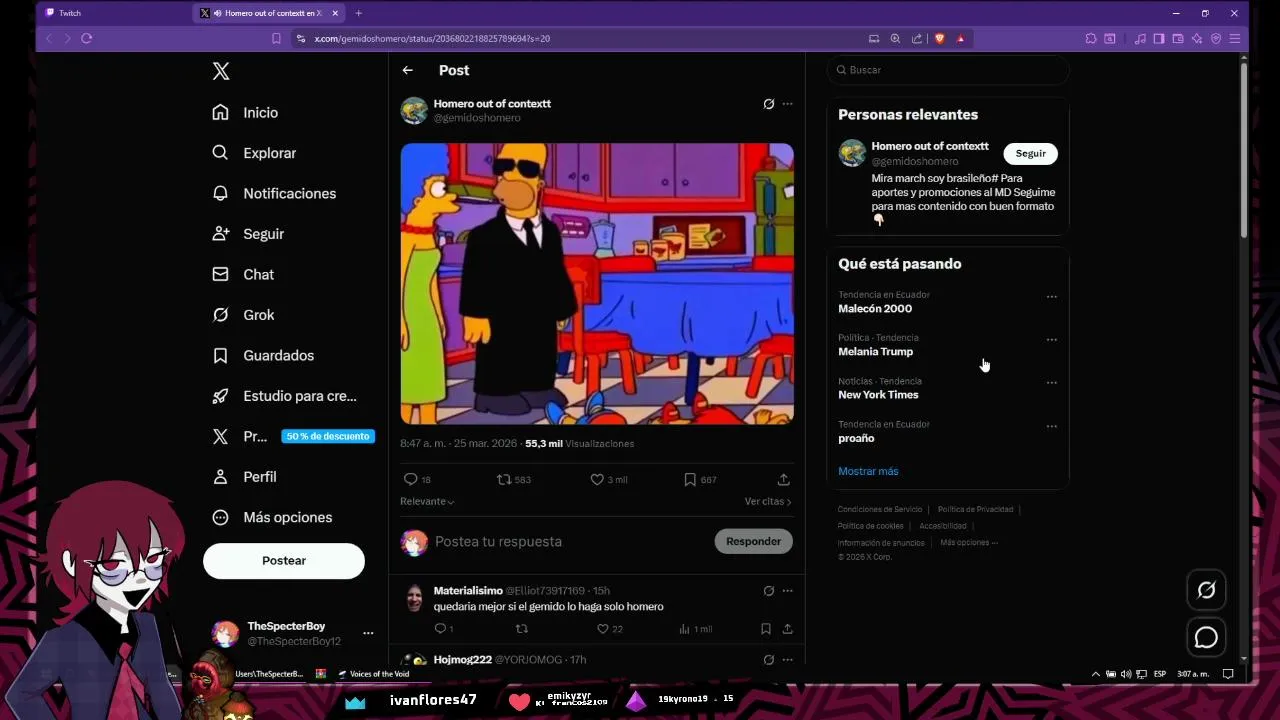The width and height of the screenshot is (1280, 720).
Task: Bookmark this page in the address bar
Action: pyautogui.click(x=276, y=38)
